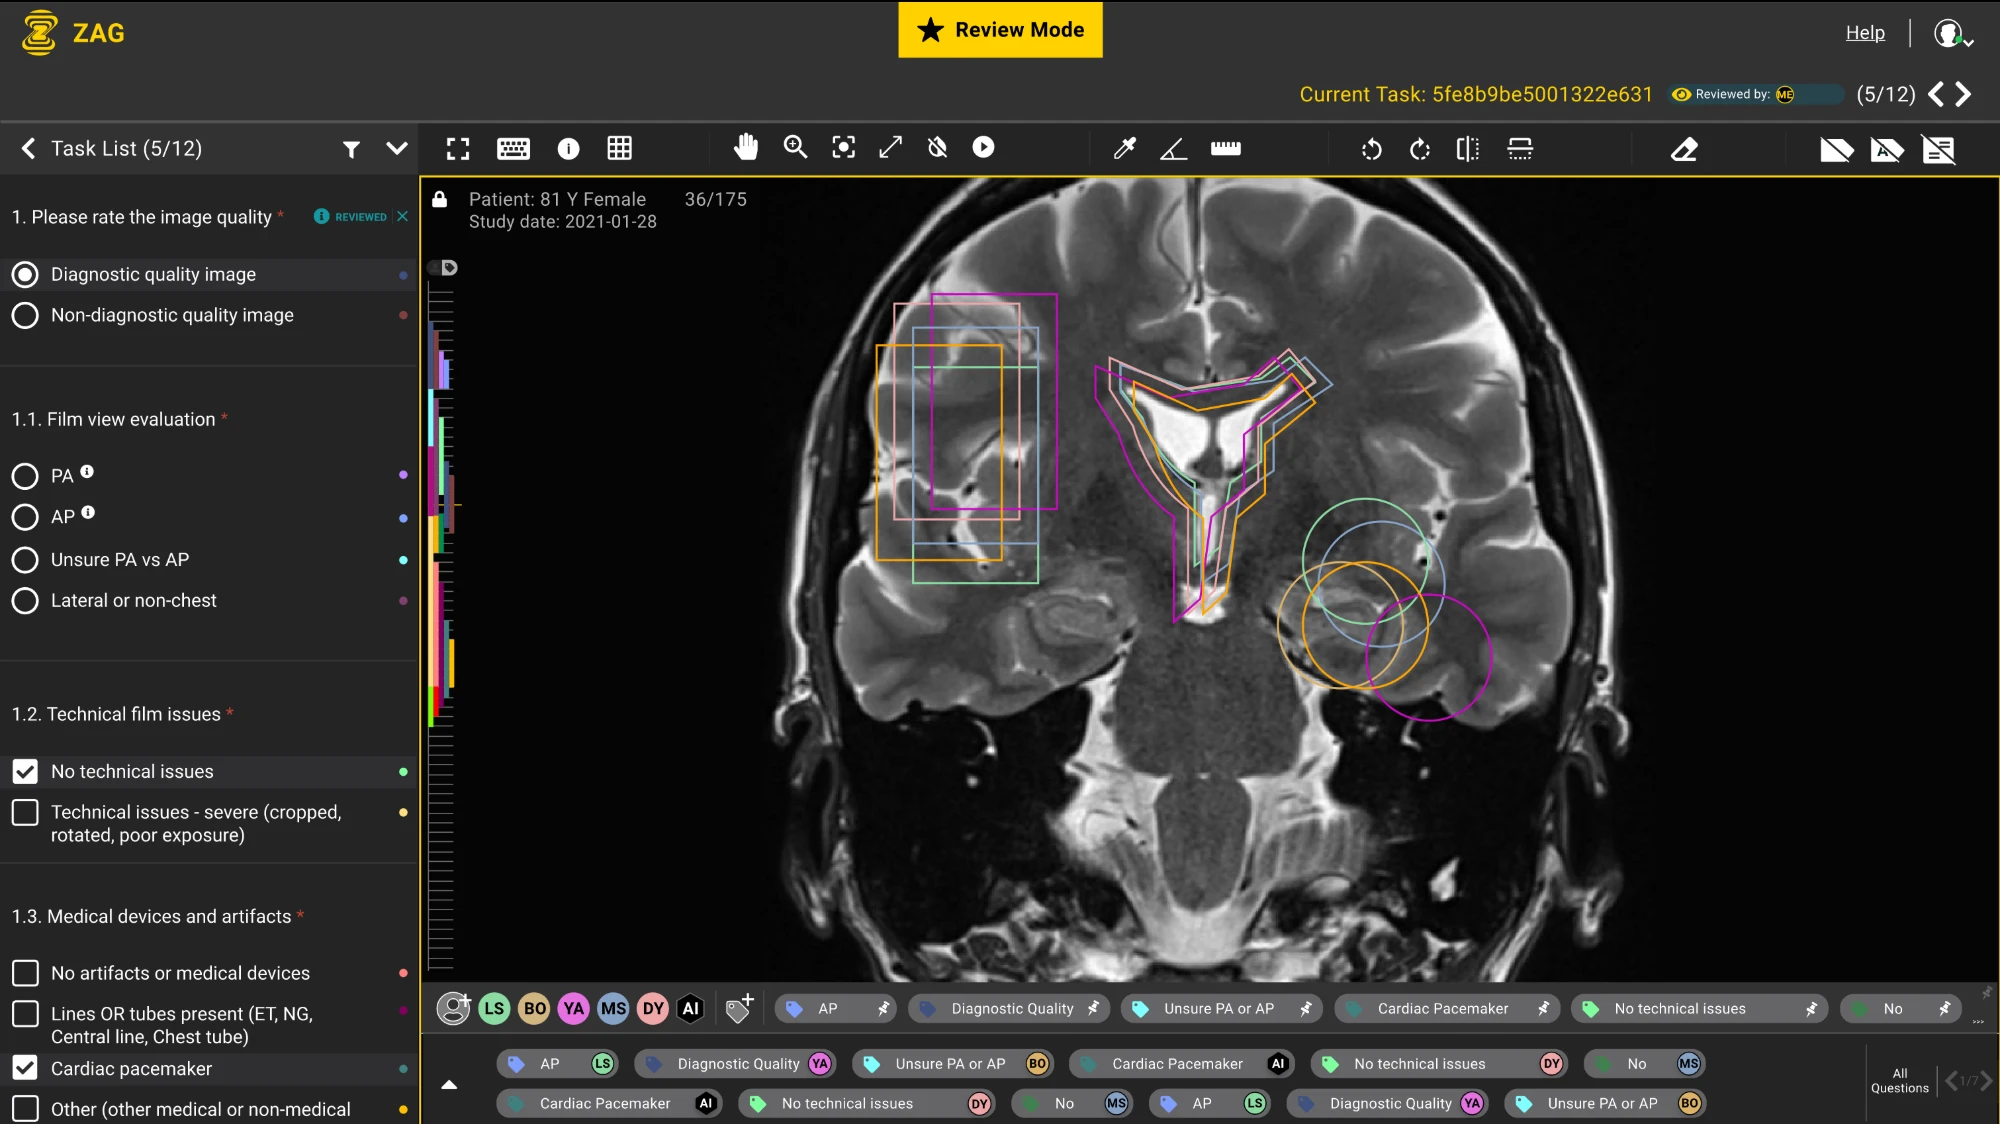Viewport: 2000px width, 1124px height.
Task: Open the task list filter
Action: tap(351, 149)
